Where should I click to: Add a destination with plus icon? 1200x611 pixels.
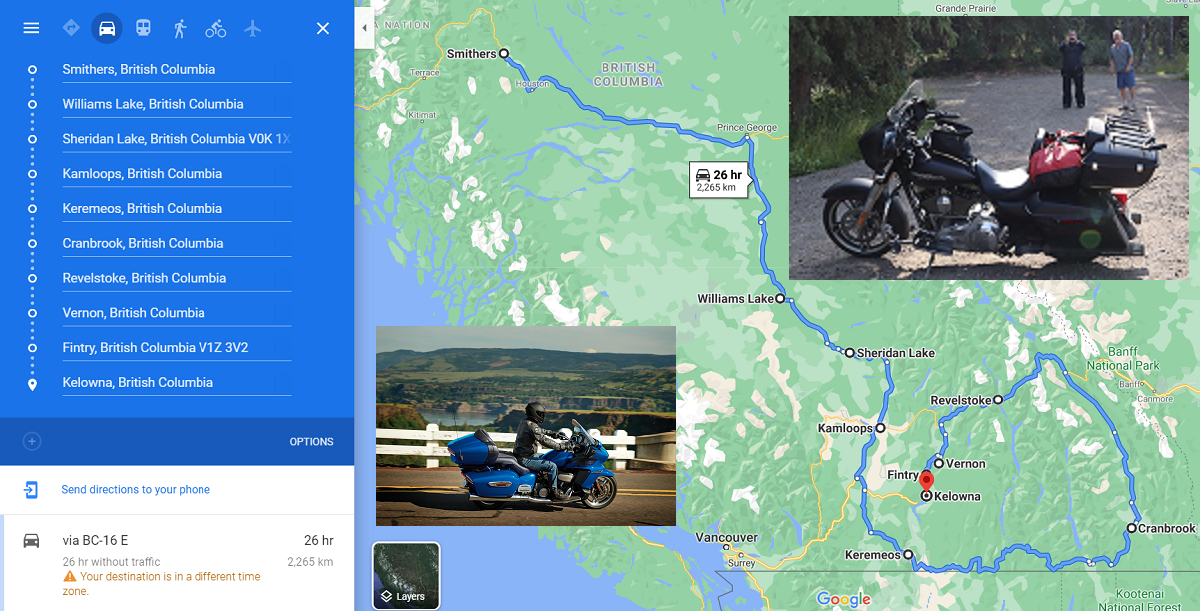(x=32, y=441)
